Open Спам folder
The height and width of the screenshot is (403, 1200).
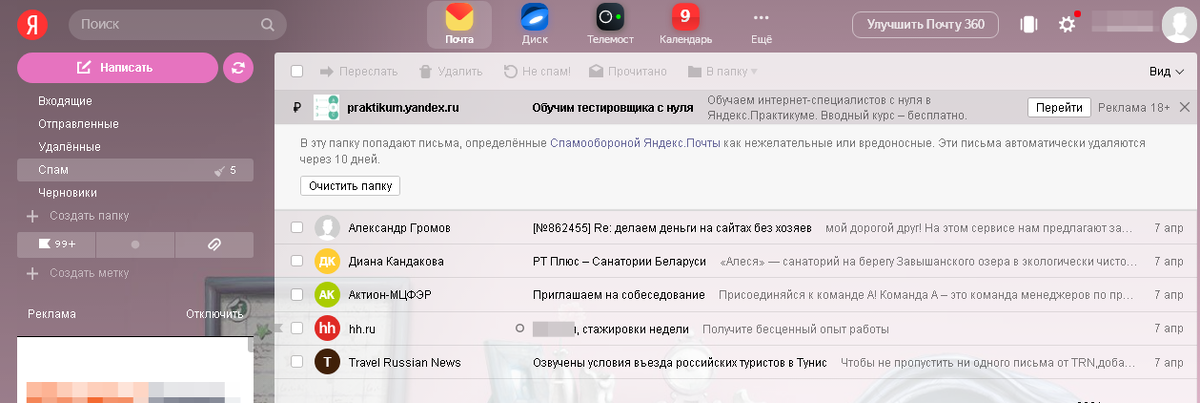[x=134, y=170]
